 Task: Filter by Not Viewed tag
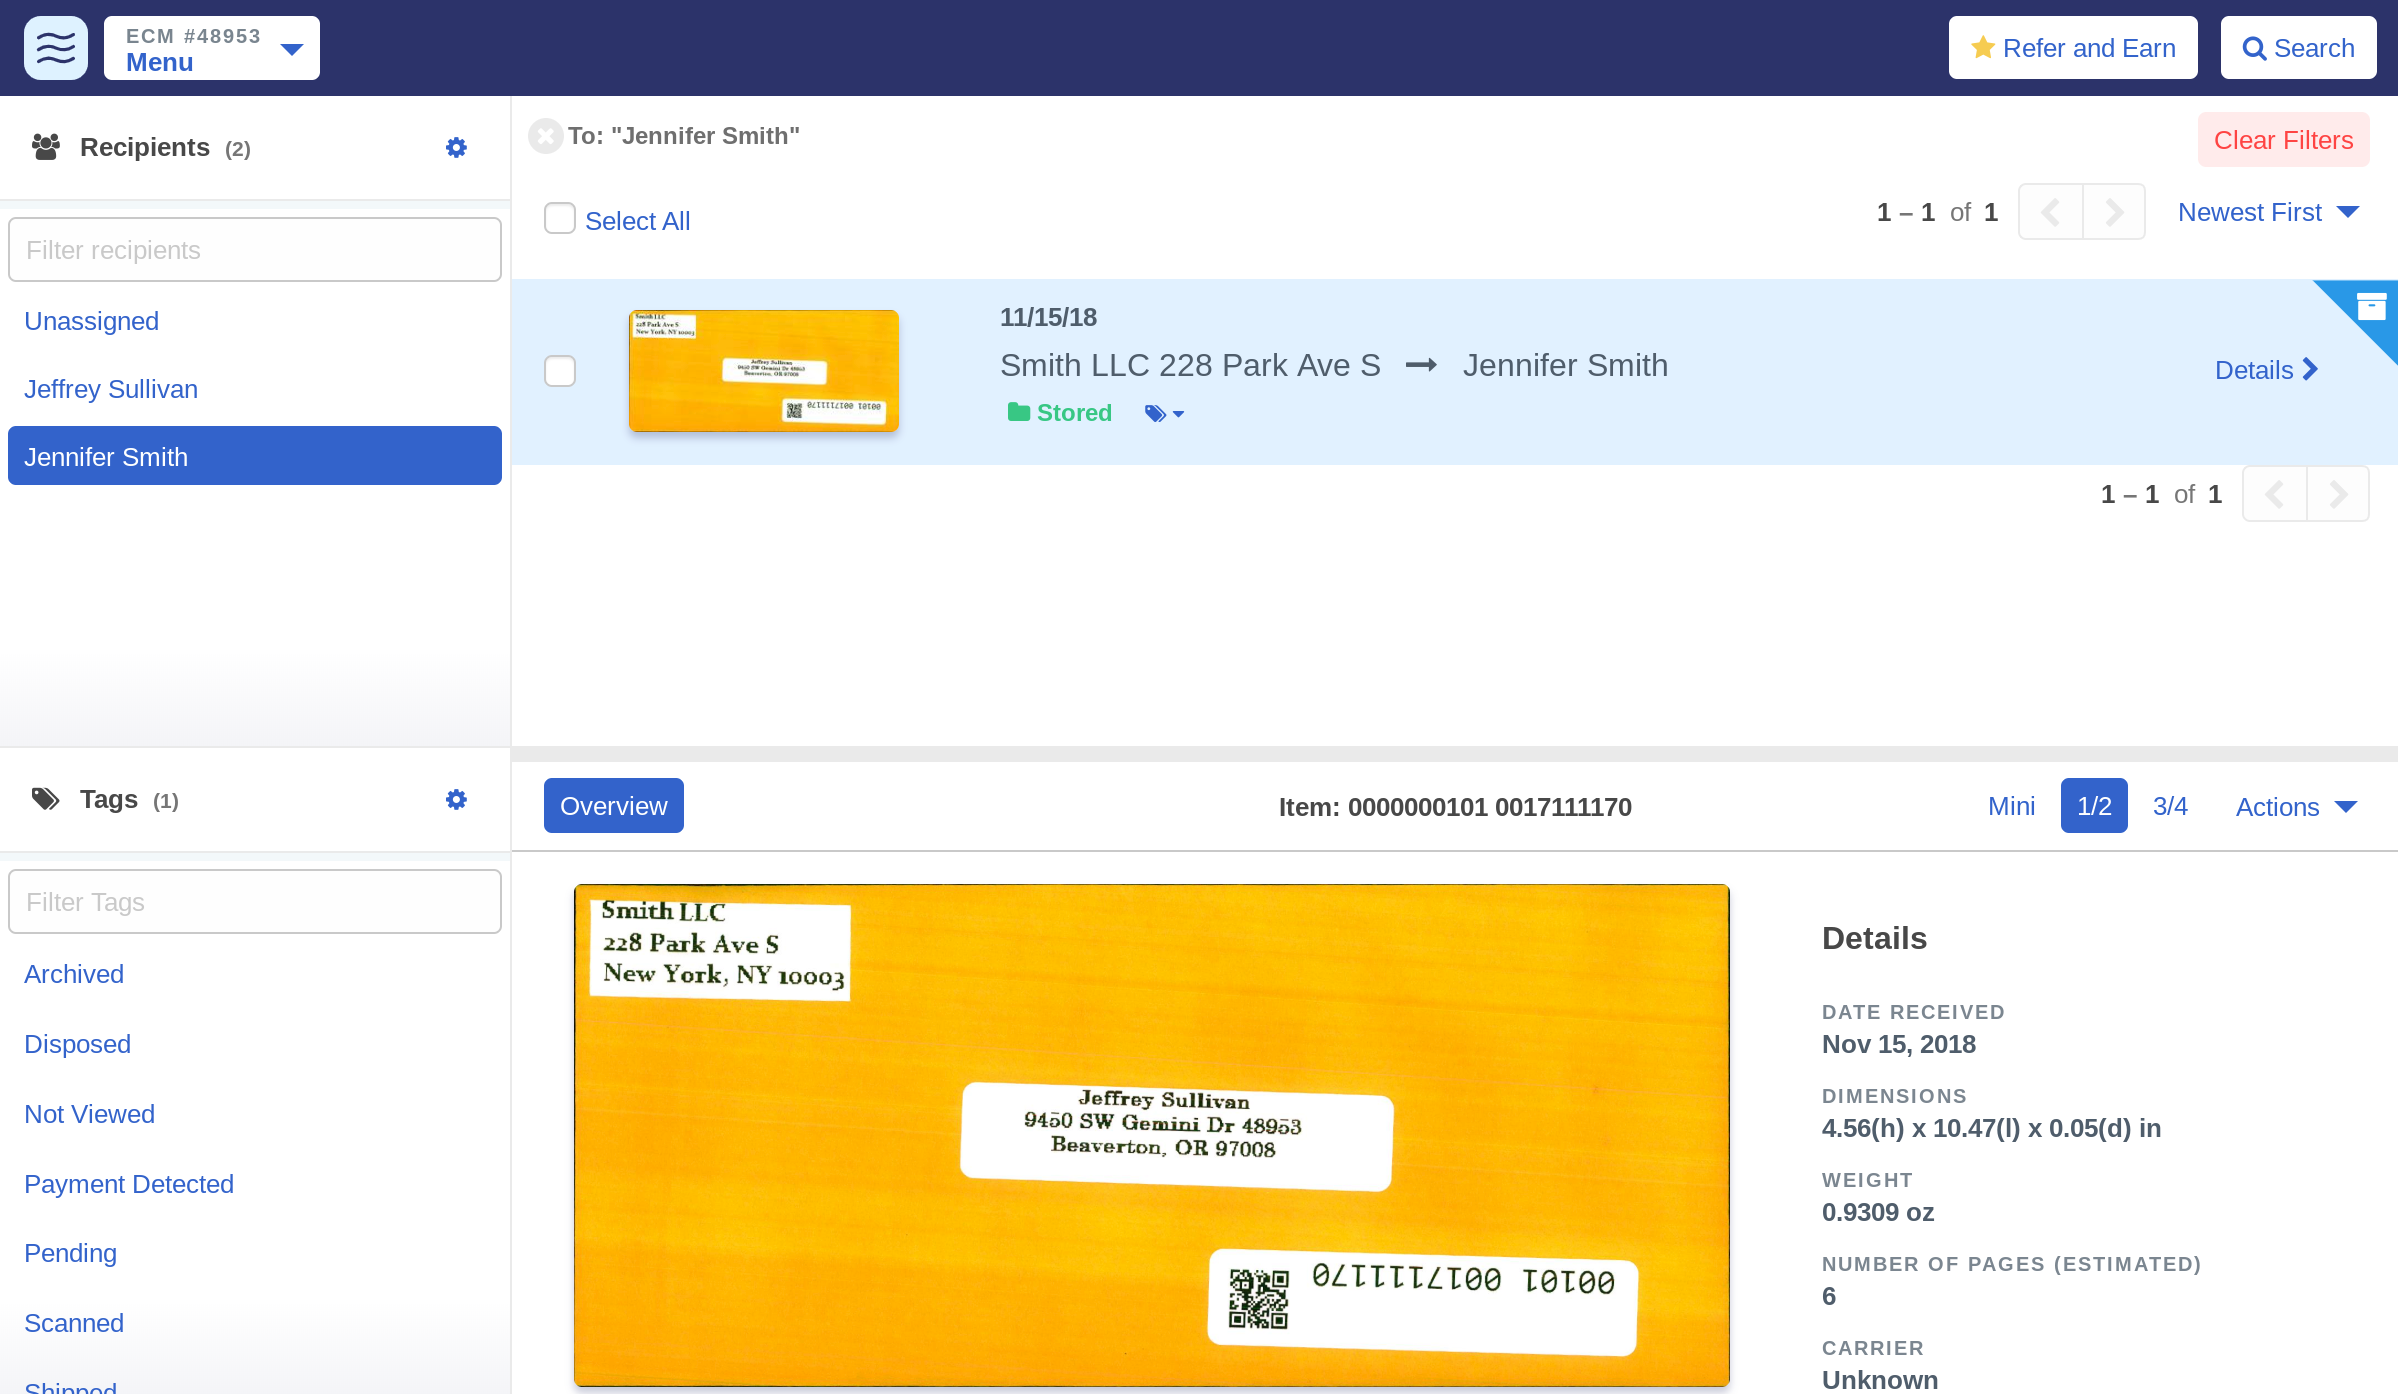(x=90, y=1114)
